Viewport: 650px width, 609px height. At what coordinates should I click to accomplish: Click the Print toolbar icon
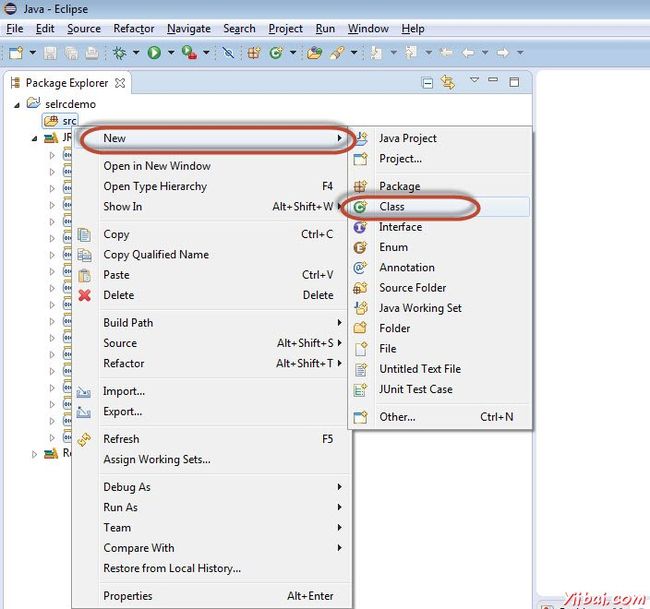click(92, 53)
